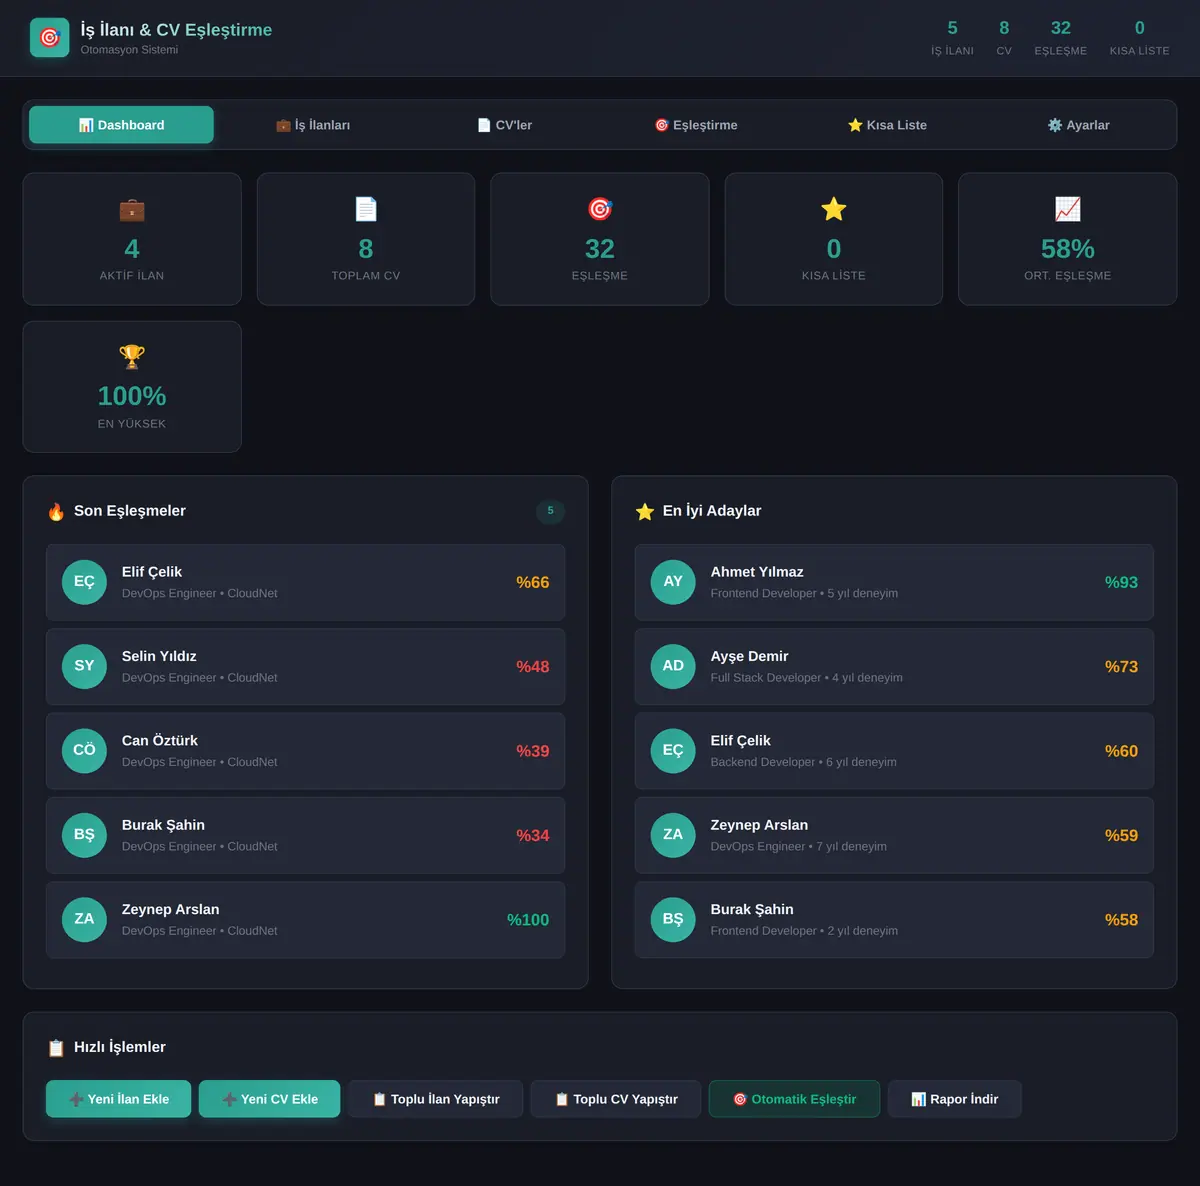Click Toplu İlan Yapıştır button
Screen dimensions: 1200x1186
point(435,1099)
